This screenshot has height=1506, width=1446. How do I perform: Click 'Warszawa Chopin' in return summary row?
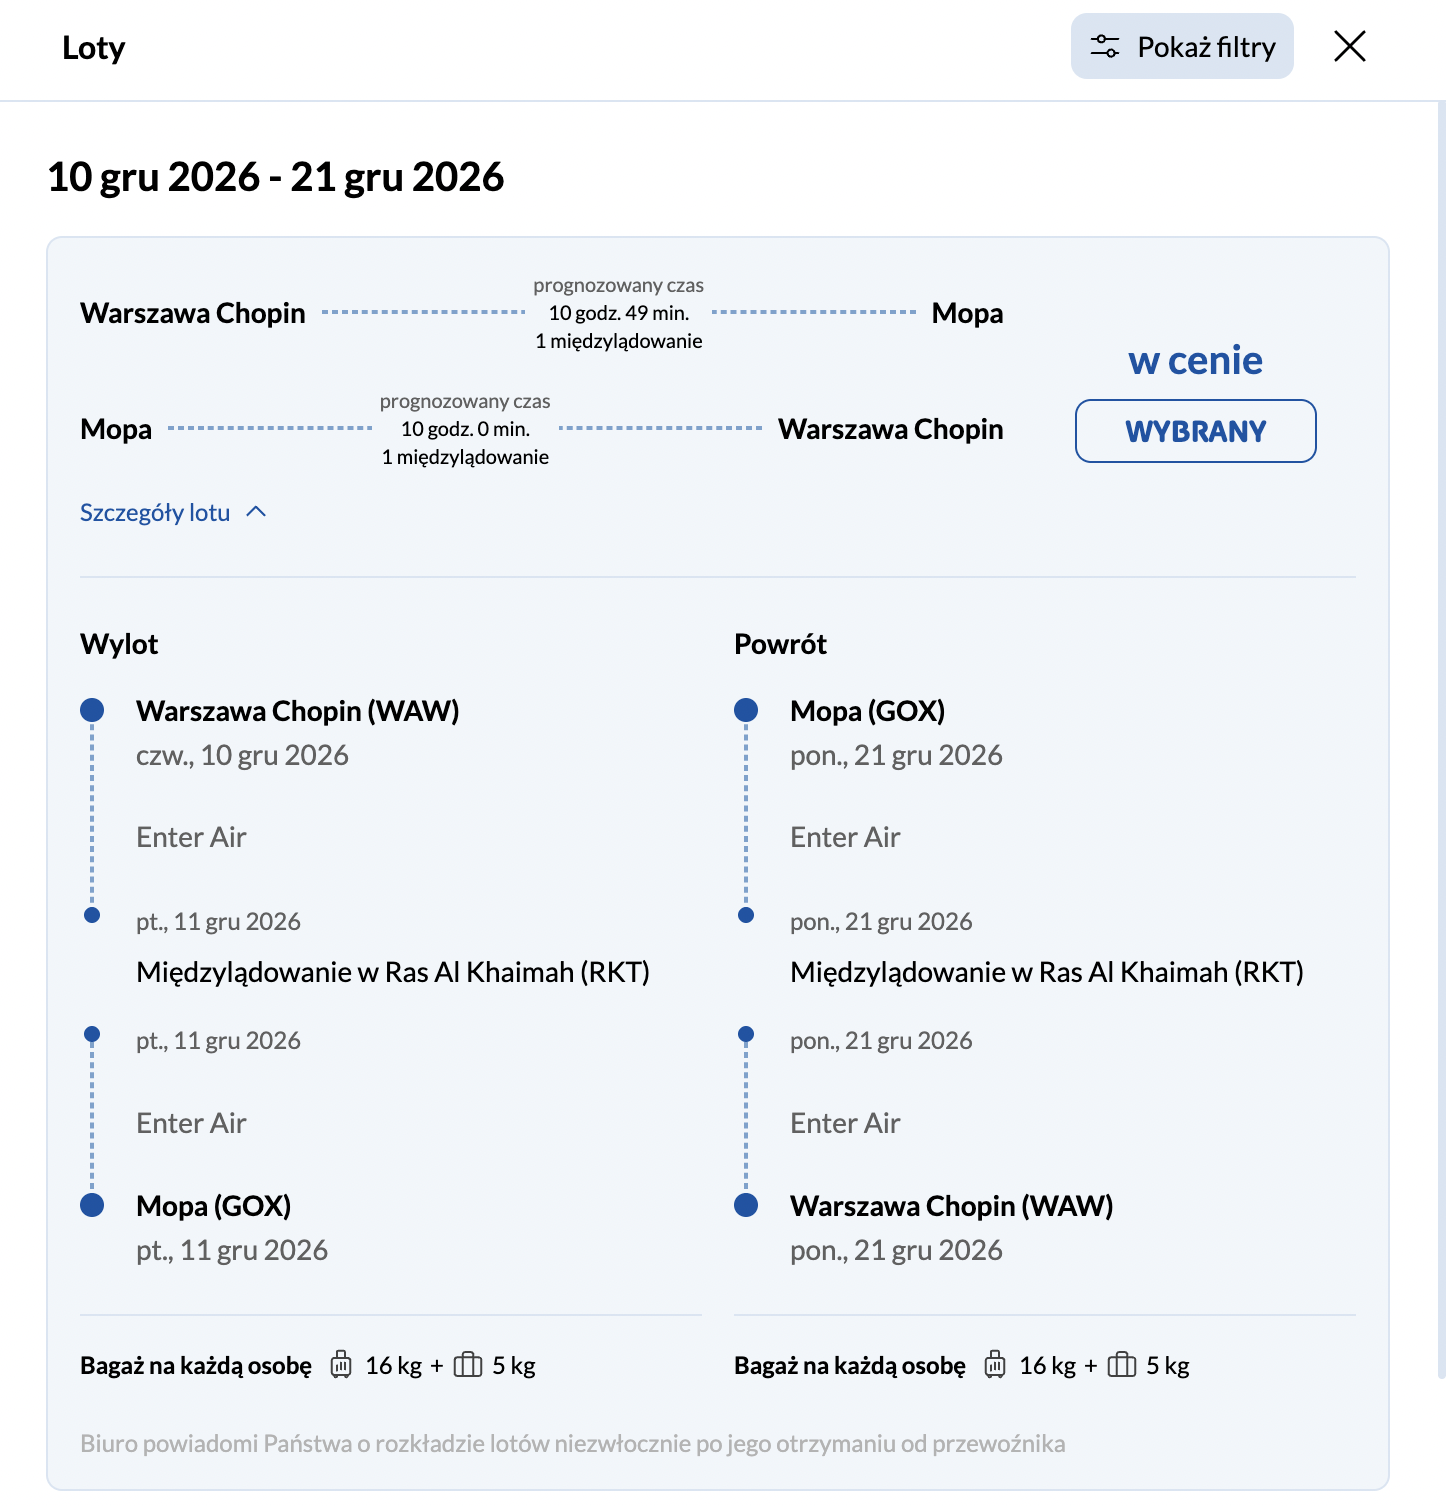coord(891,429)
